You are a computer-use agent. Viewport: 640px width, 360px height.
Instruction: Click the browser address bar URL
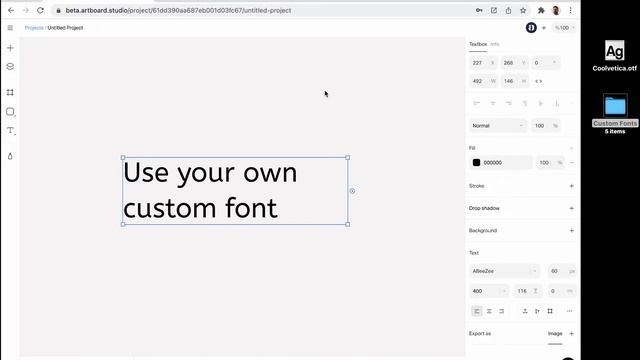tap(178, 10)
